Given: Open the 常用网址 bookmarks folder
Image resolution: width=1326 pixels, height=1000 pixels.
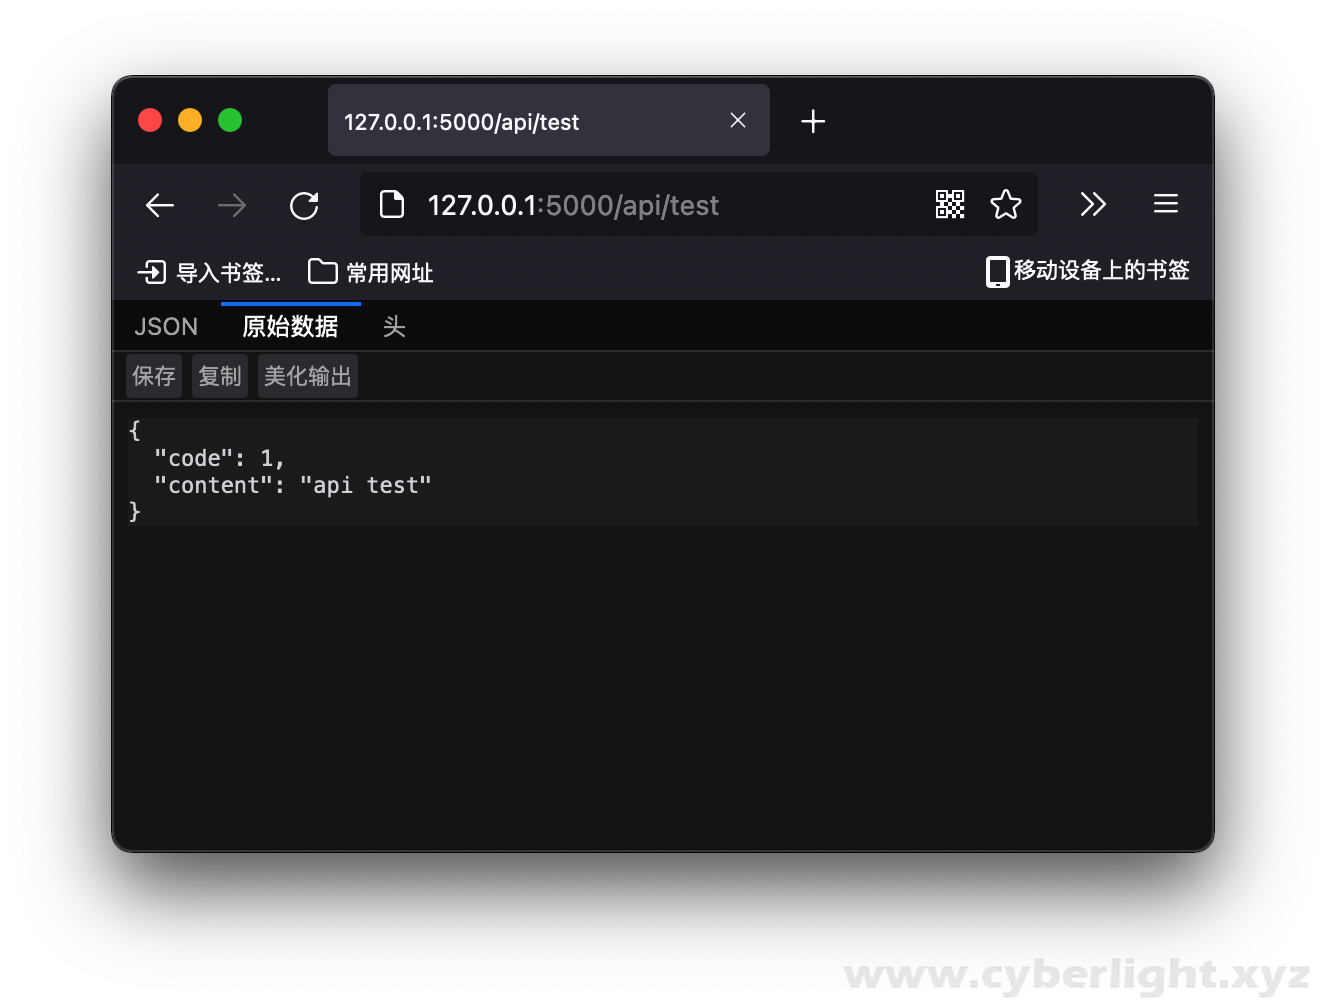Looking at the screenshot, I should tap(370, 272).
